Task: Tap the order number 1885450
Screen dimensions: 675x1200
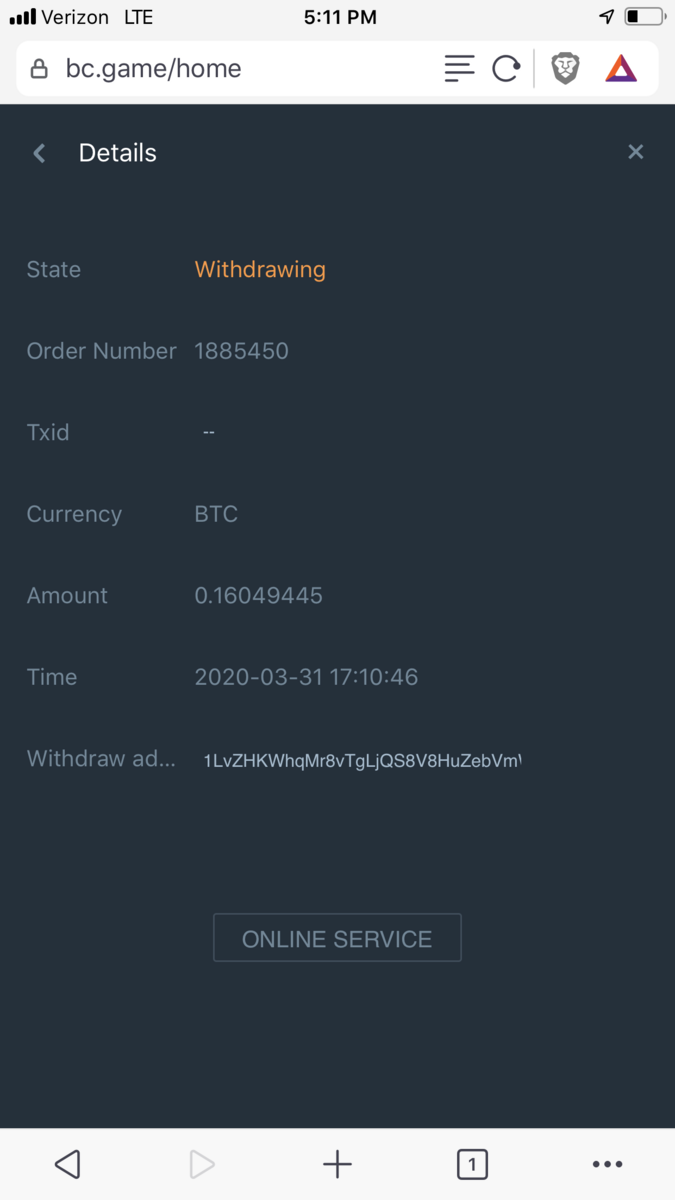Action: (241, 351)
